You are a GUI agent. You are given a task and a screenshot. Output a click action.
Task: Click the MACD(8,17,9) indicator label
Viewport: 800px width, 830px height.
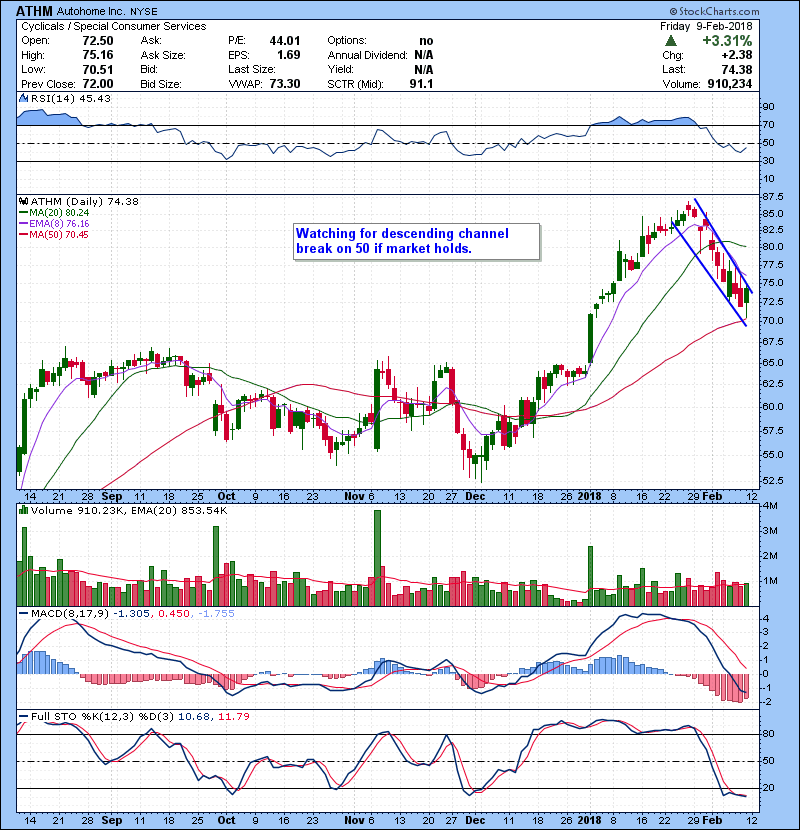point(70,614)
